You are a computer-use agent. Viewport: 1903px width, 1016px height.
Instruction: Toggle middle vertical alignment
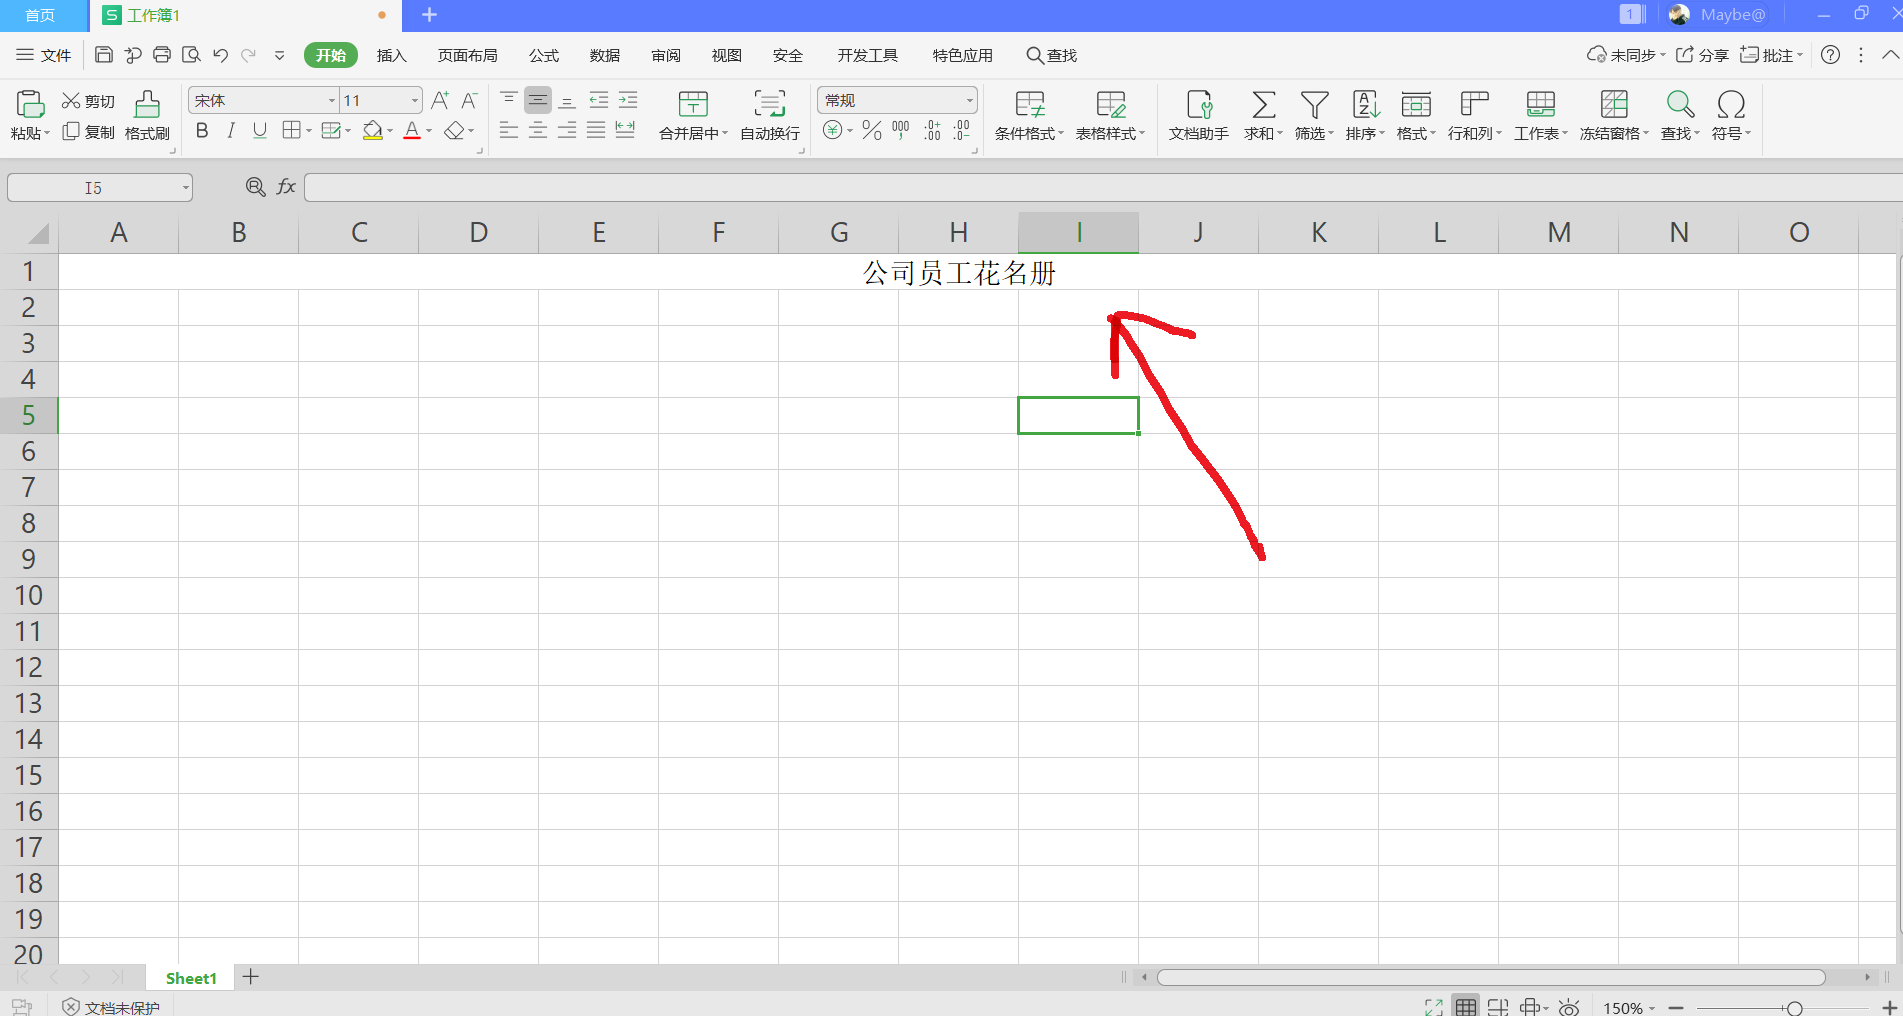[538, 100]
